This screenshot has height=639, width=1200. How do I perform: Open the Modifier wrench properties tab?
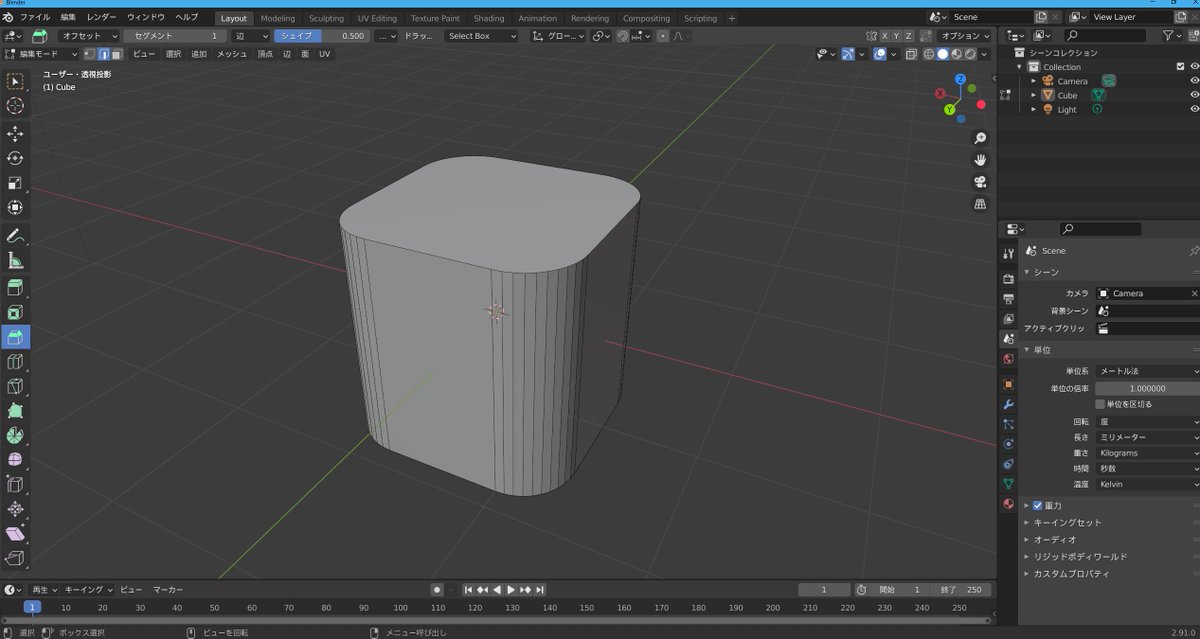pos(1008,404)
